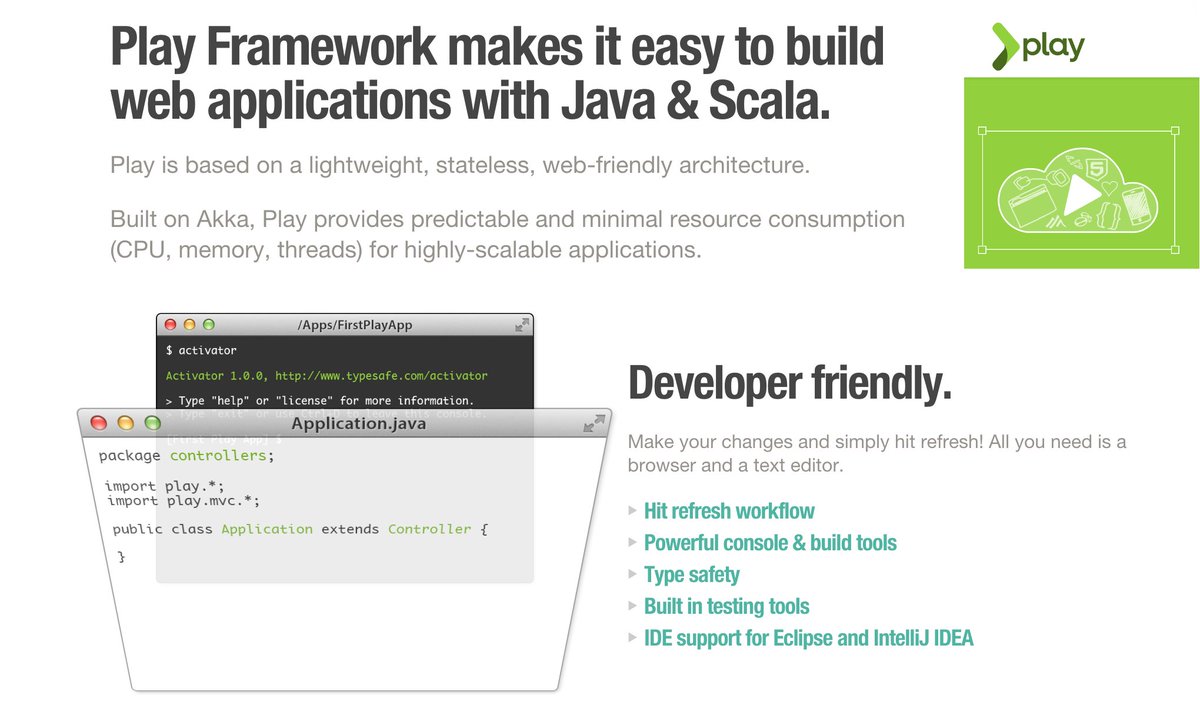Toggle fullscreen on FirstPlayApp terminal window
This screenshot has width=1200, height=722.
click(x=521, y=325)
